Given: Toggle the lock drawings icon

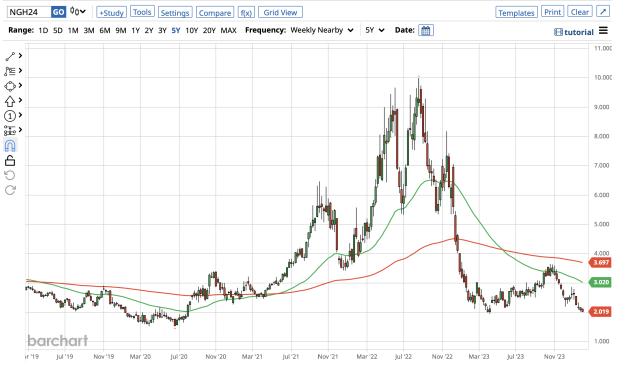Looking at the screenshot, I should click(x=10, y=161).
